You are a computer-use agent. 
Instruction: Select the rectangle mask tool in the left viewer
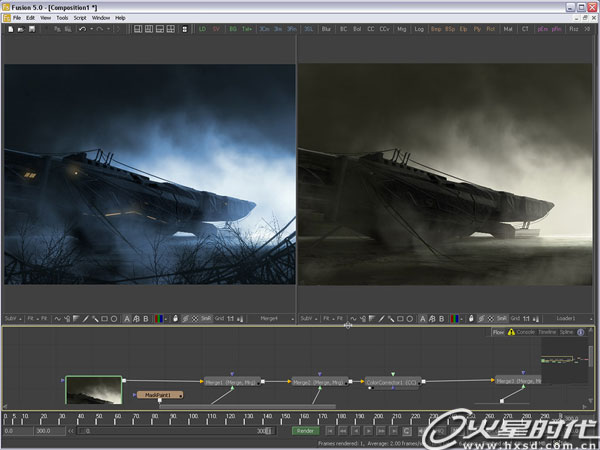tap(104, 318)
